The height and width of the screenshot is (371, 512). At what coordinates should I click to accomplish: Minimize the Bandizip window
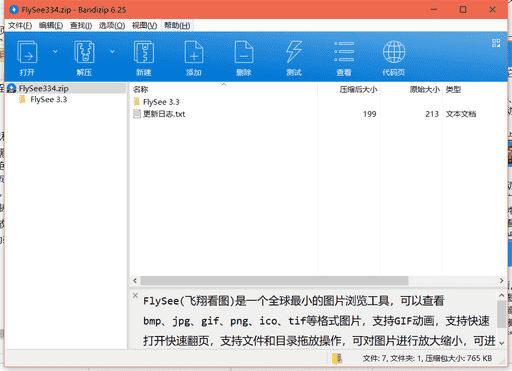coord(434,10)
